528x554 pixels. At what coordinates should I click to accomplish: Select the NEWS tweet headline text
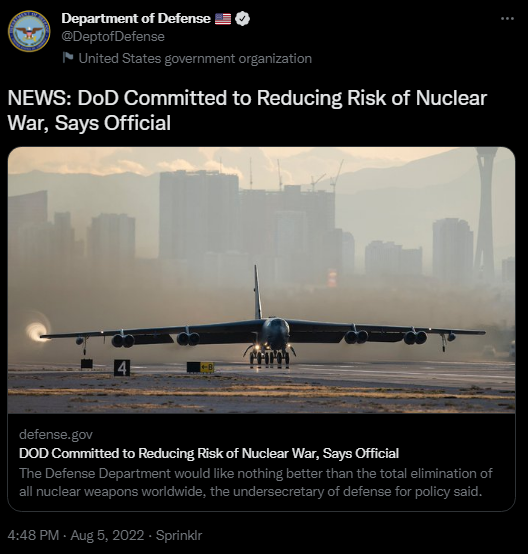[247, 111]
